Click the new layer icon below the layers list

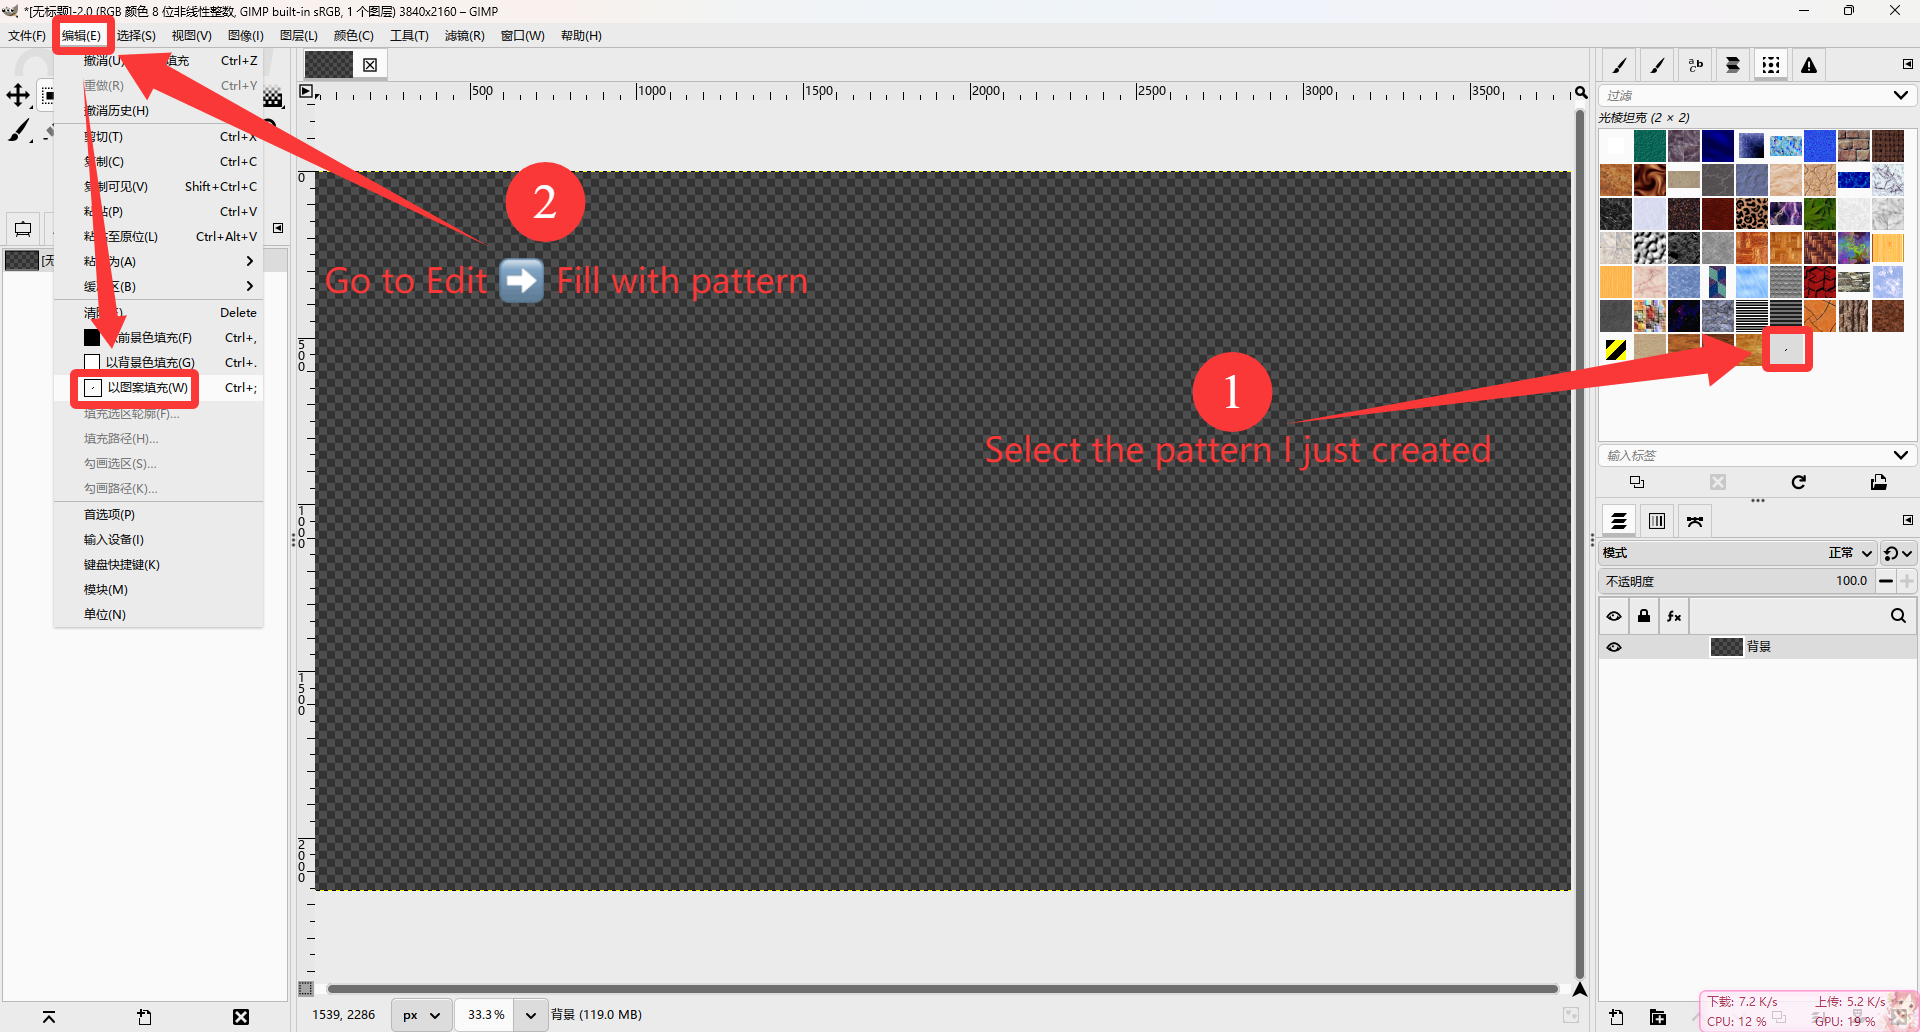coord(1617,1018)
